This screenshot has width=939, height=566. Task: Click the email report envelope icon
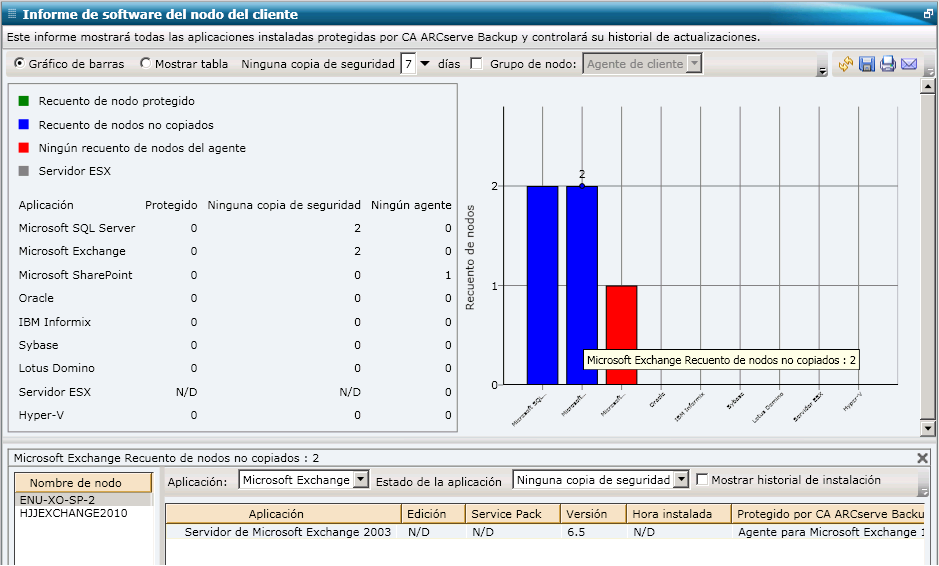click(909, 63)
